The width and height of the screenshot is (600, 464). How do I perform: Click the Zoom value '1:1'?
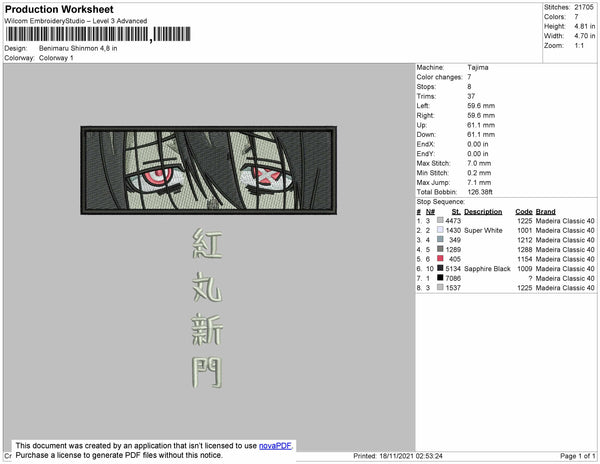[x=579, y=46]
